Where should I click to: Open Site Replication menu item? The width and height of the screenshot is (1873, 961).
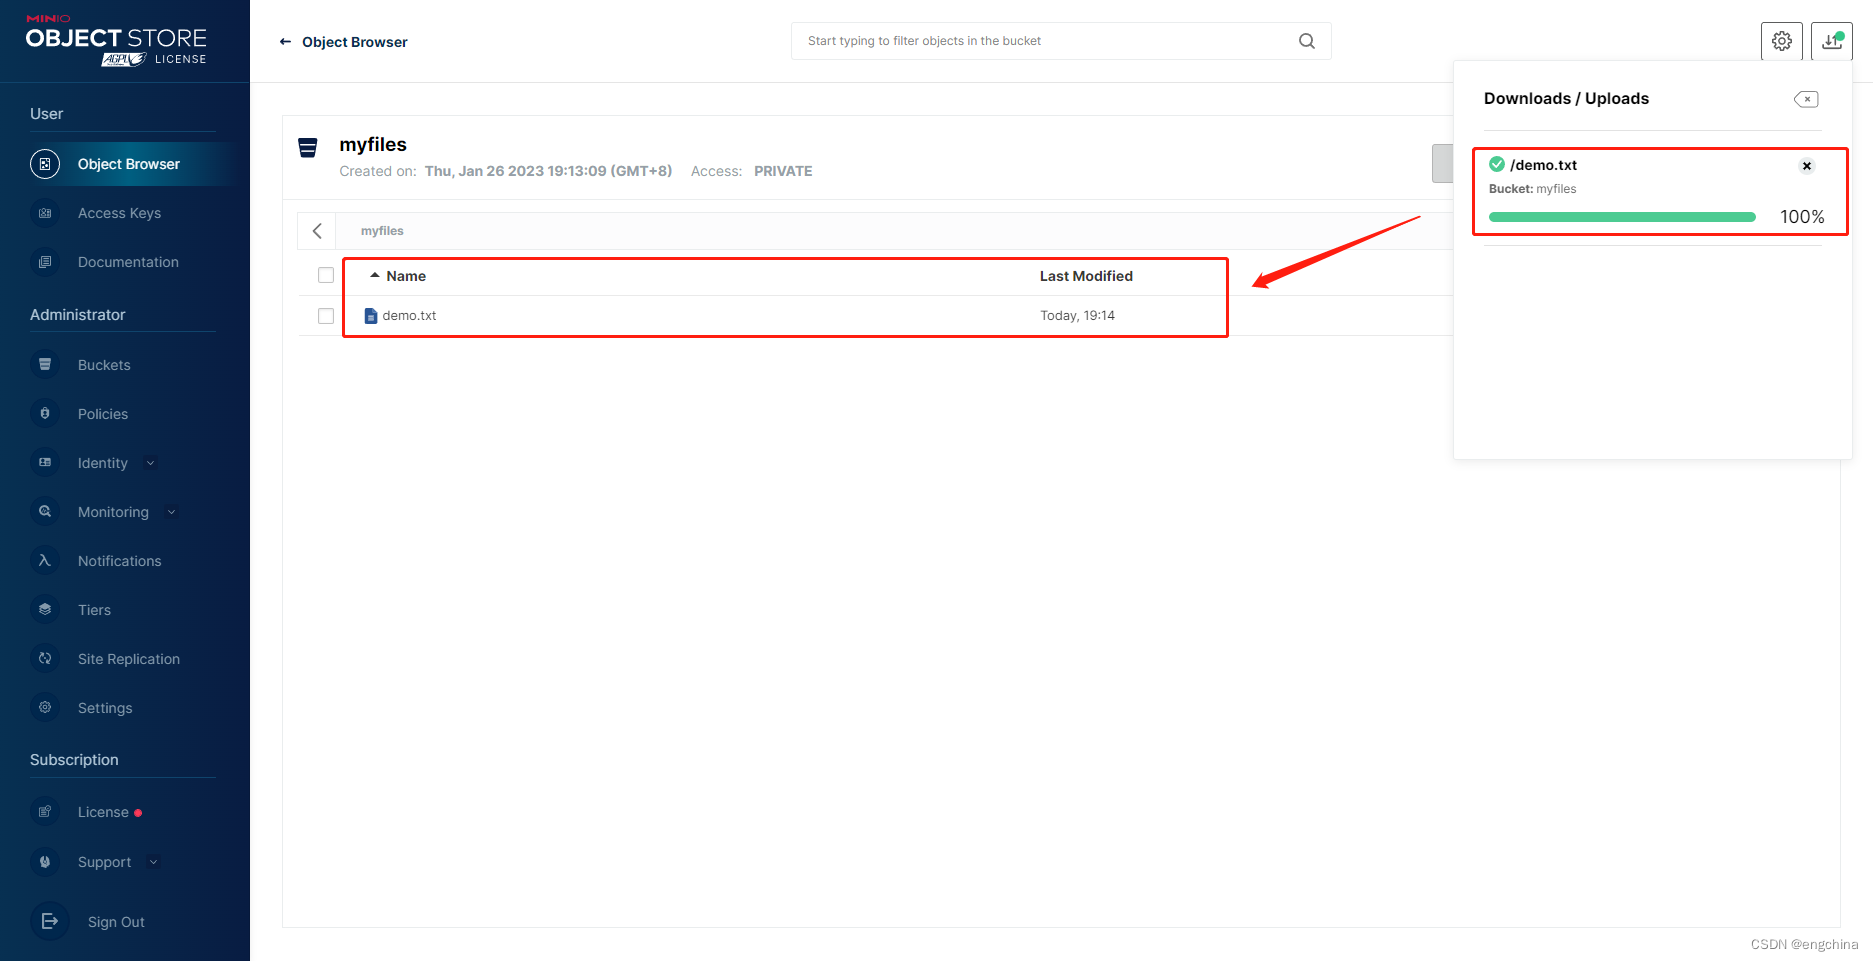(129, 659)
